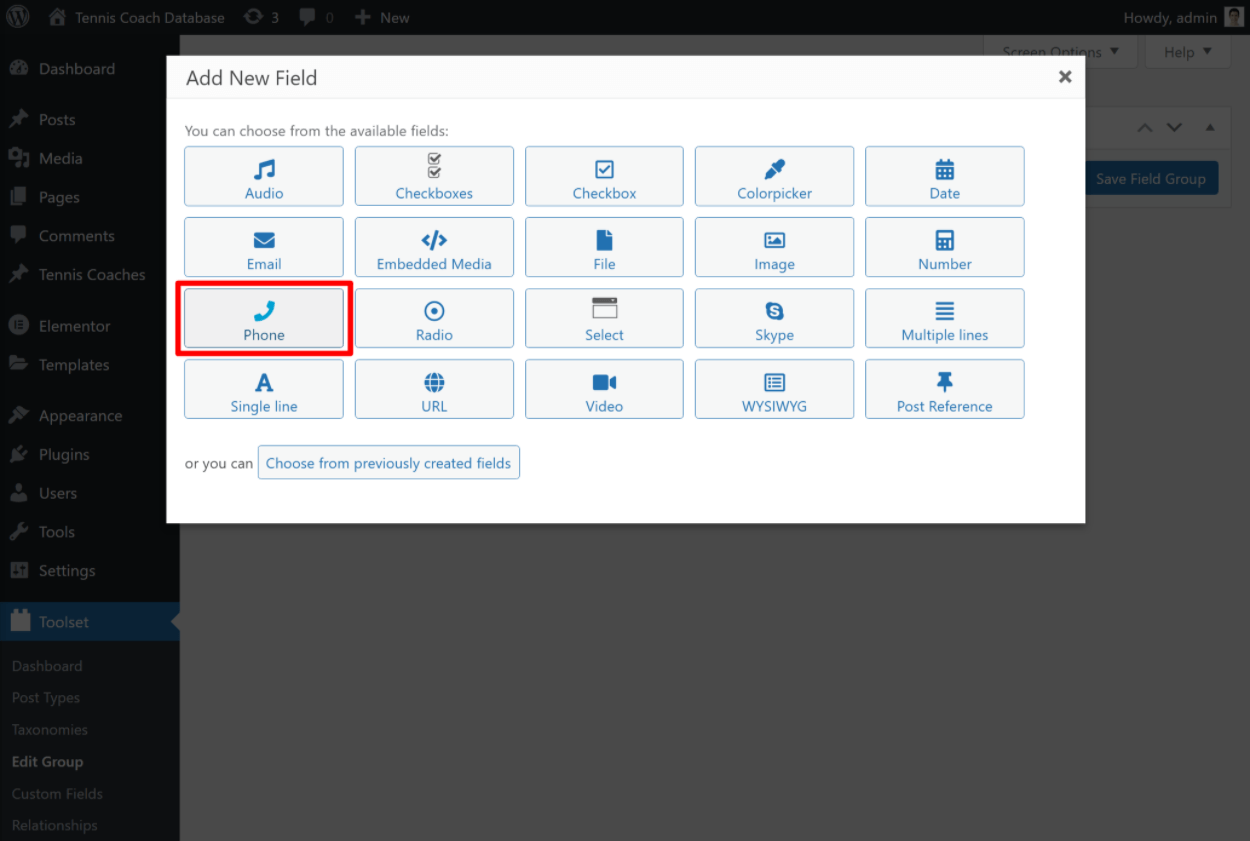This screenshot has height=841, width=1250.
Task: Move the metabox down with arrow
Action: click(1175, 128)
